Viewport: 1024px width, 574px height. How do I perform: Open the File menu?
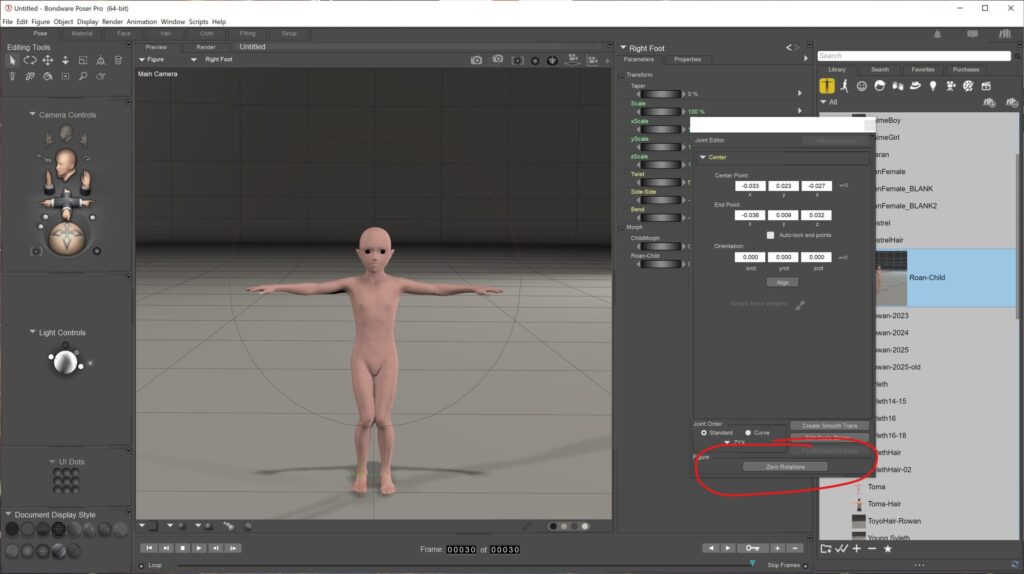7,22
